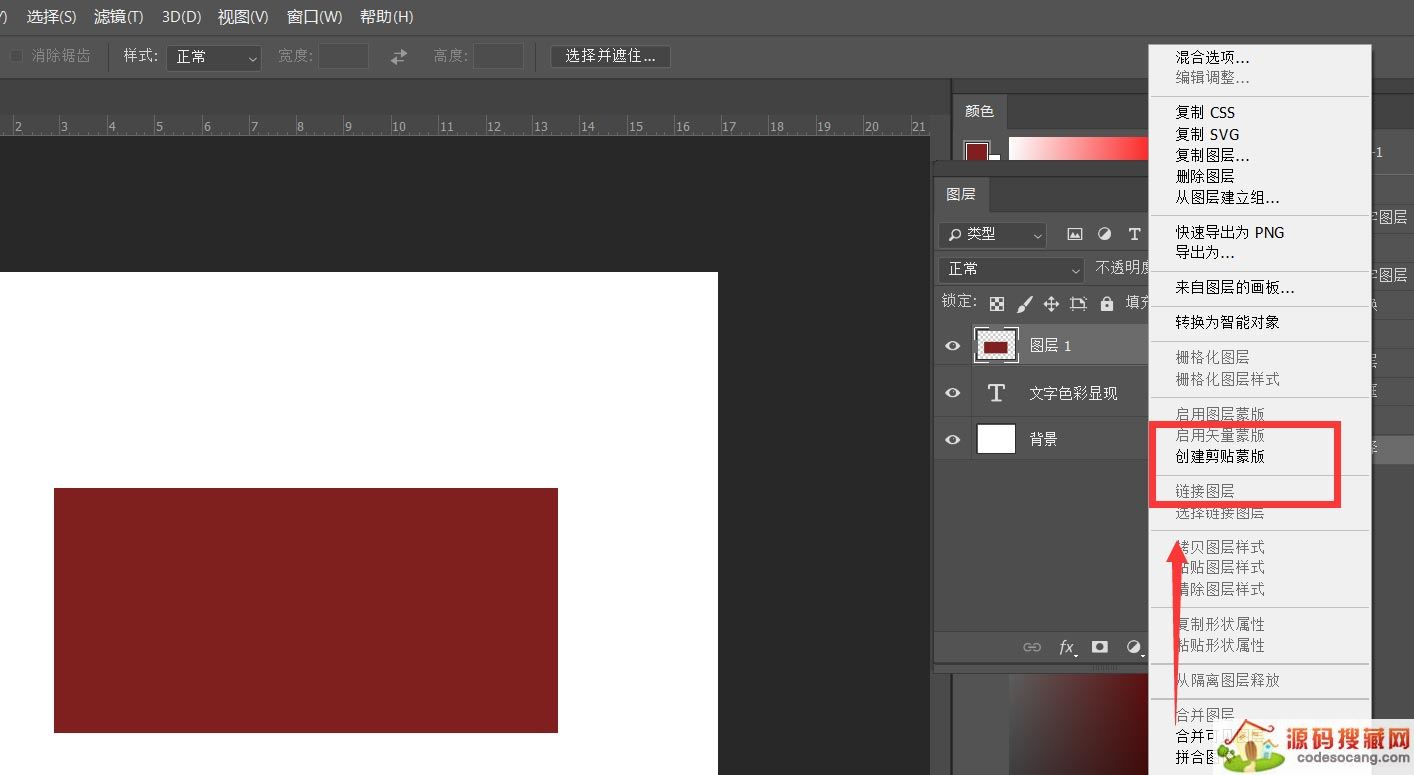1414x775 pixels.
Task: Open the 滤镜(T) menu
Action: click(118, 17)
